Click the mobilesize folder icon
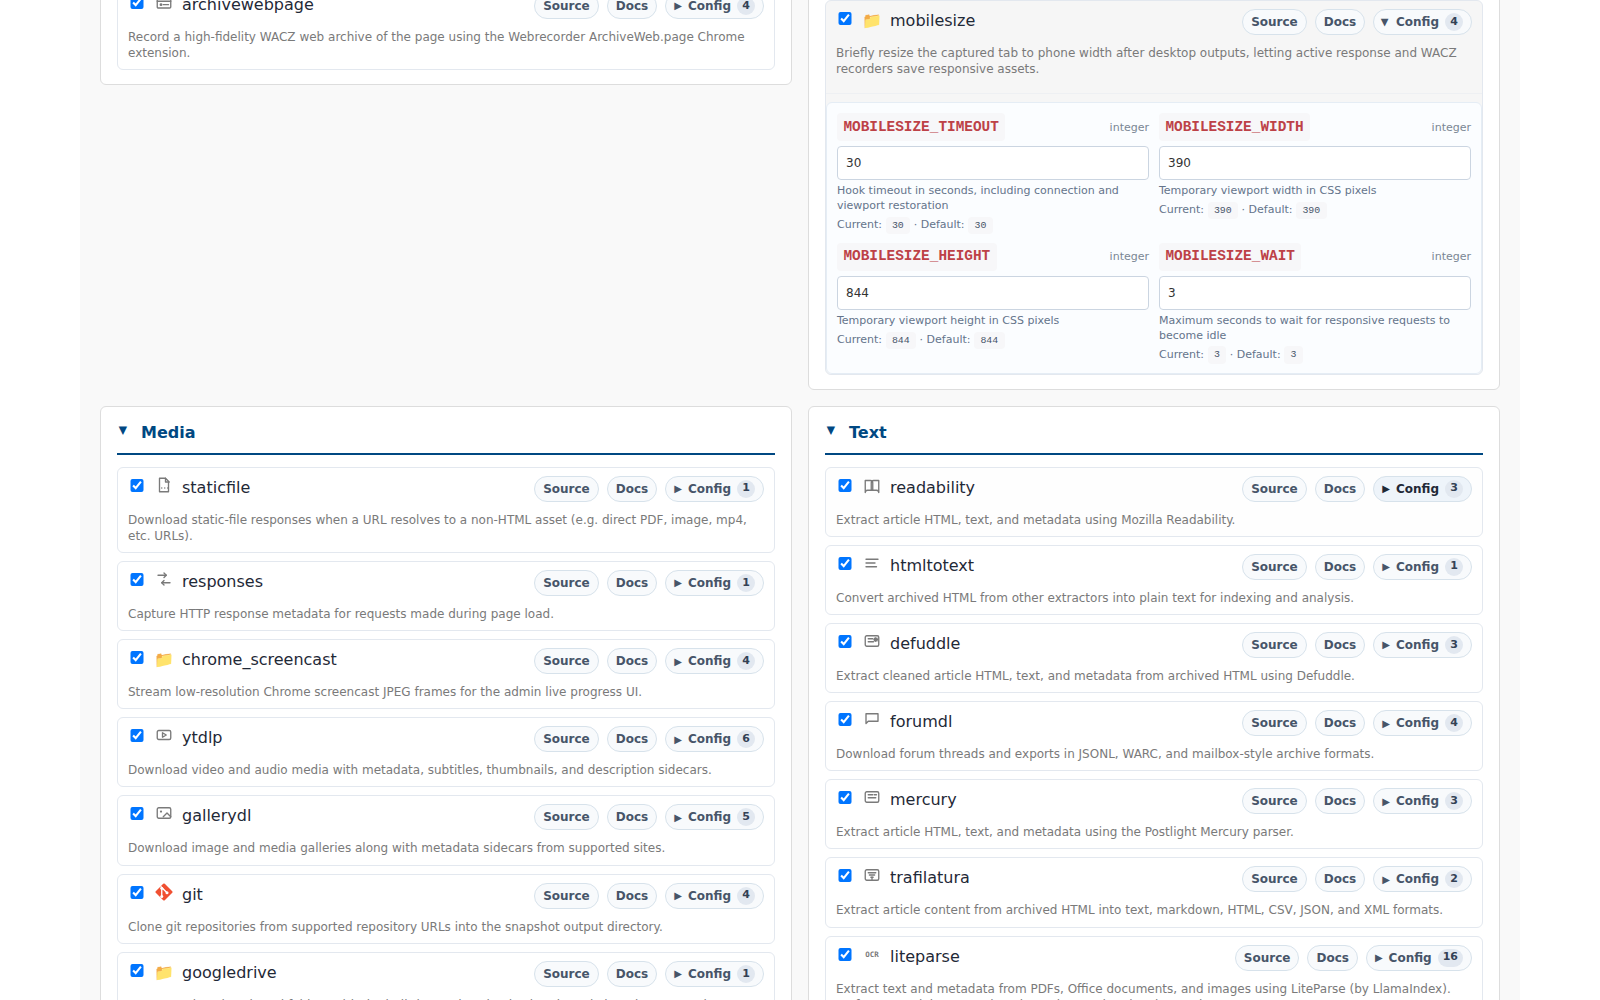Image resolution: width=1600 pixels, height=1000 pixels. pyautogui.click(x=871, y=20)
